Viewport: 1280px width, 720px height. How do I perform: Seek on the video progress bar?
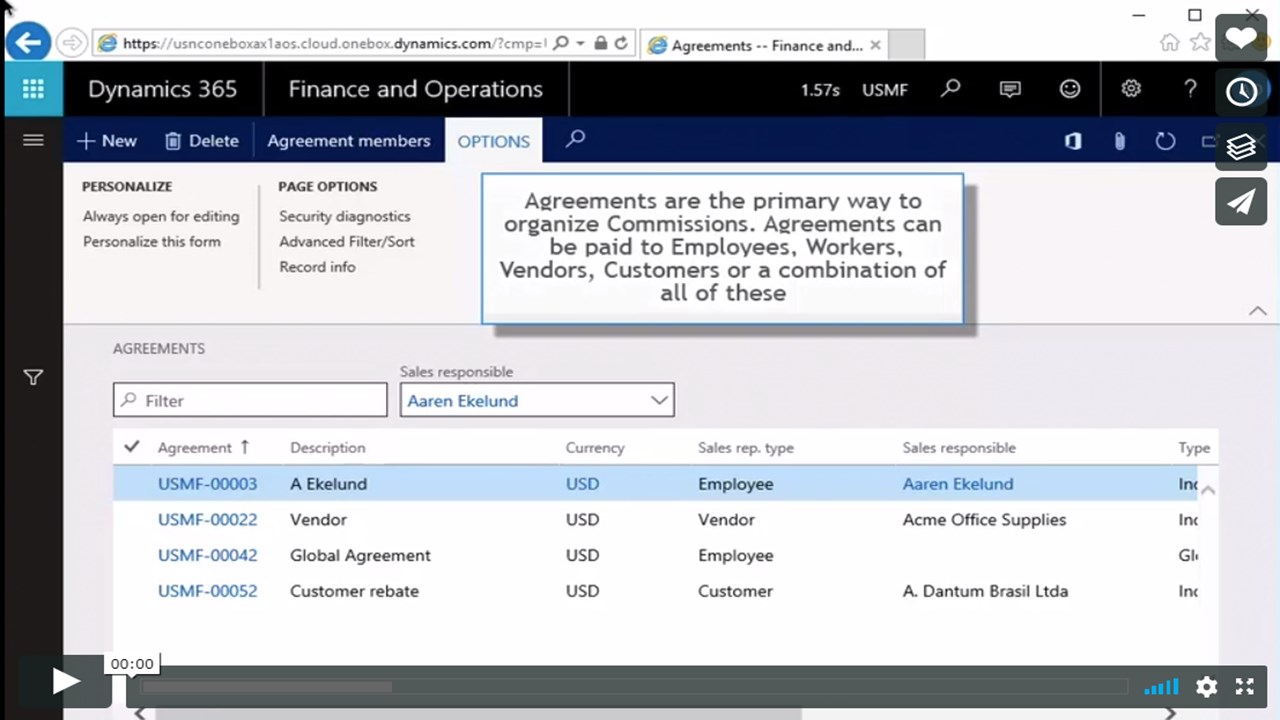(x=634, y=687)
